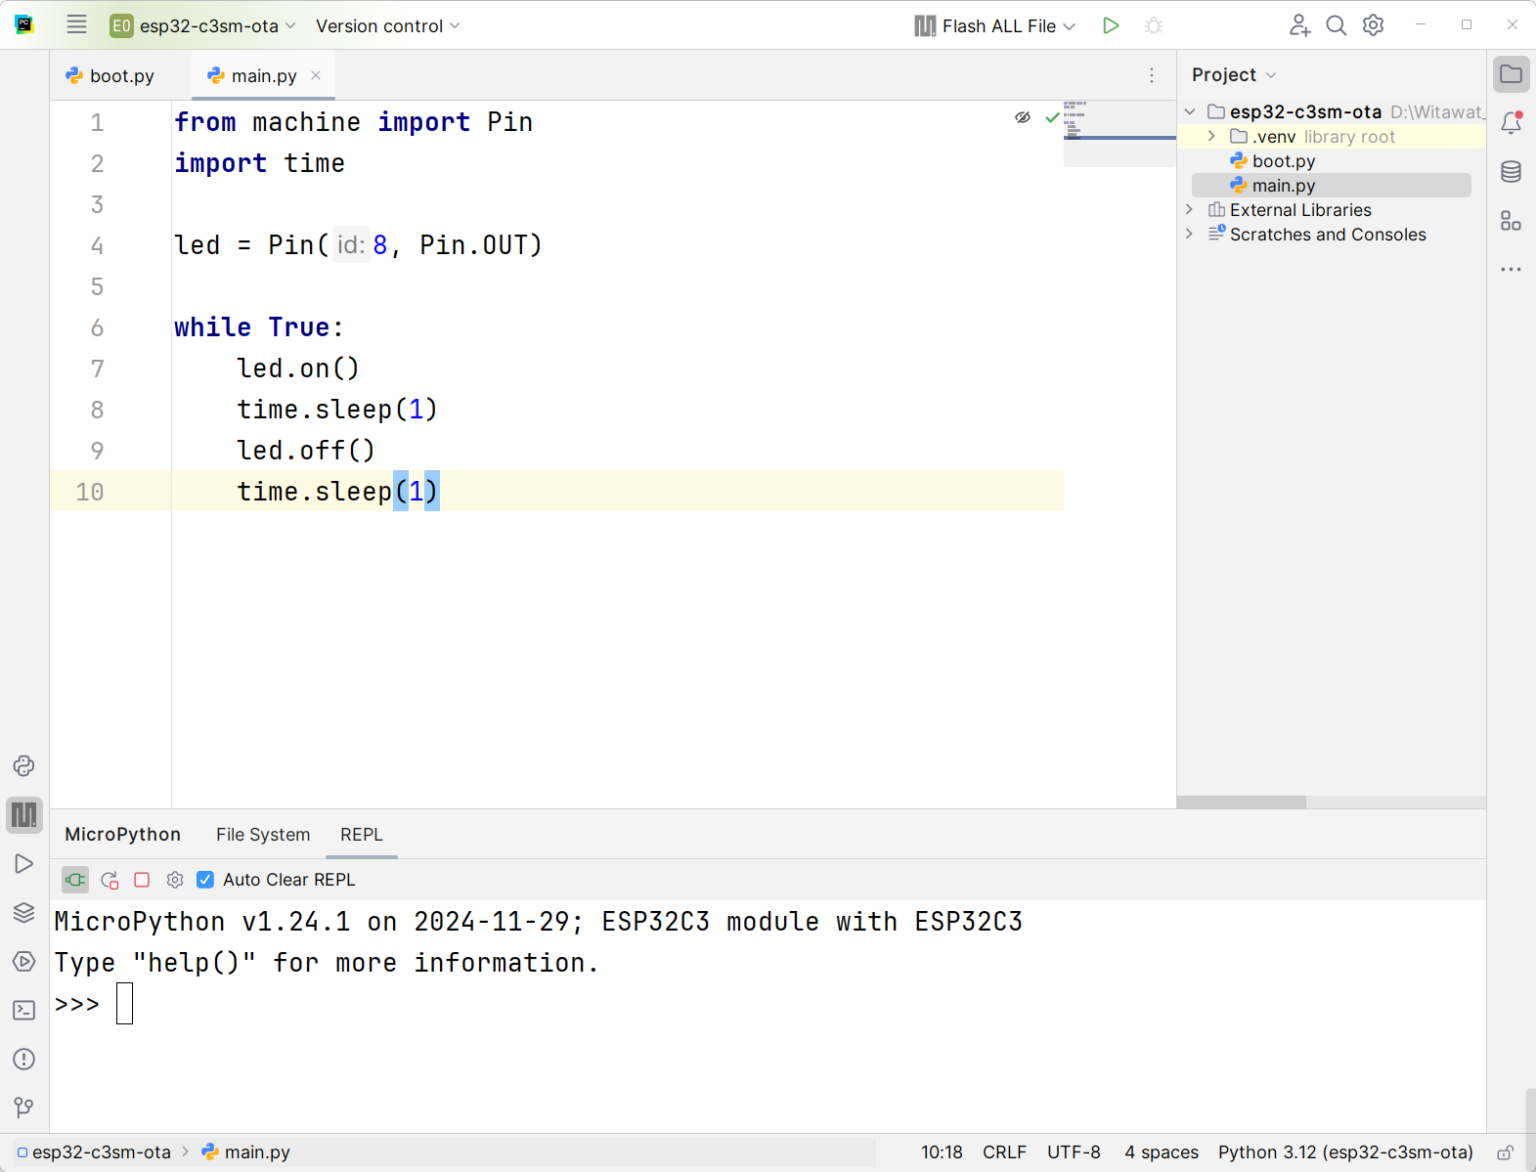Image resolution: width=1536 pixels, height=1172 pixels.
Task: Expand the External Libraries node
Action: tap(1189, 210)
